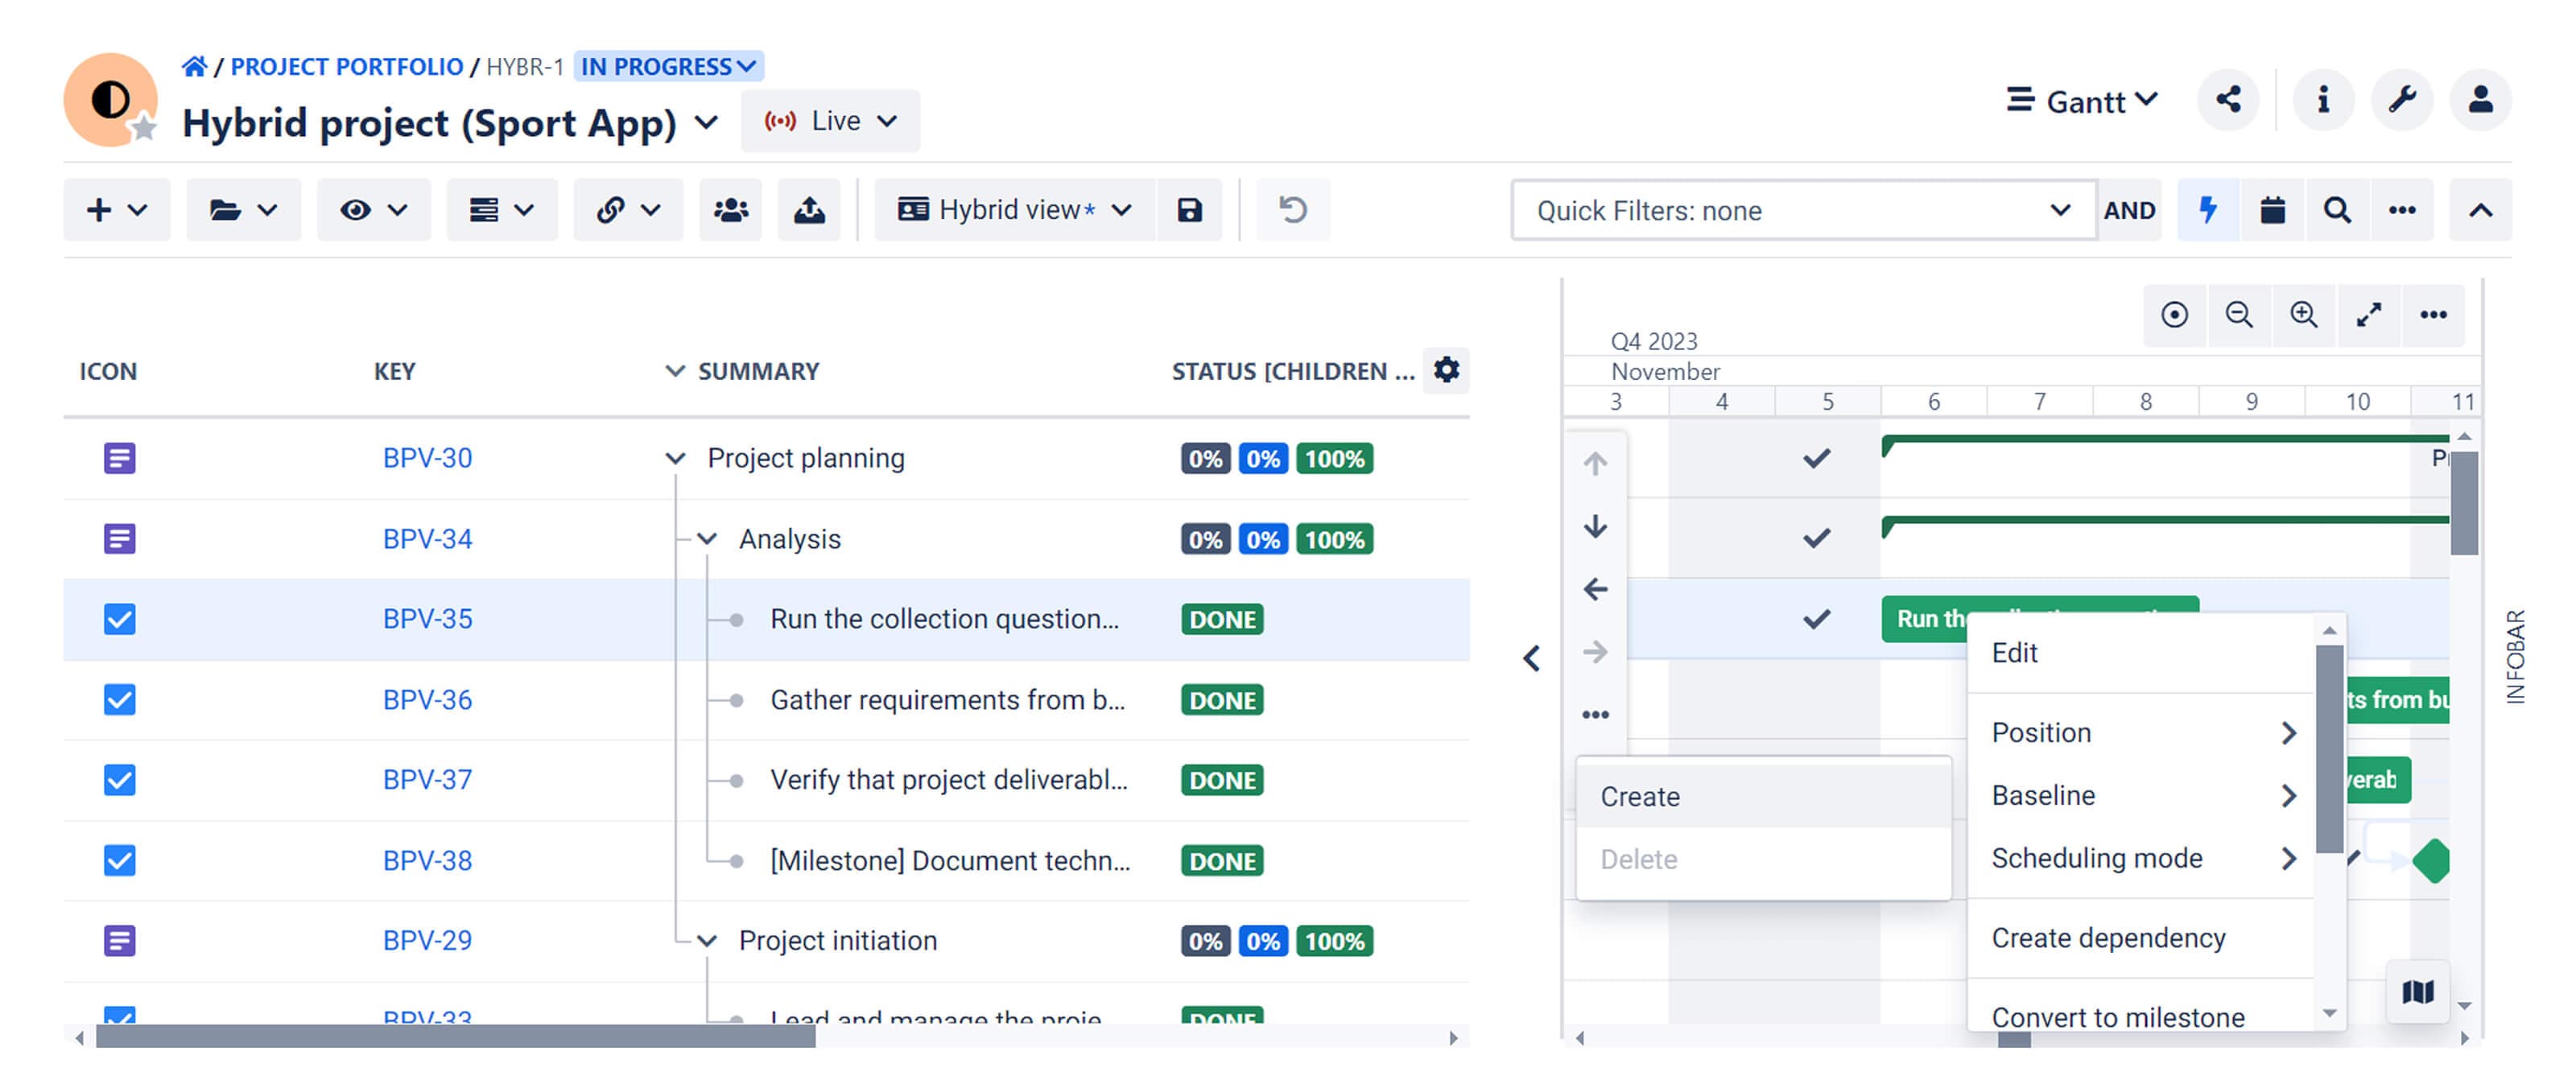2576x1080 pixels.
Task: Center Gantt on today target icon
Action: coord(2174,315)
